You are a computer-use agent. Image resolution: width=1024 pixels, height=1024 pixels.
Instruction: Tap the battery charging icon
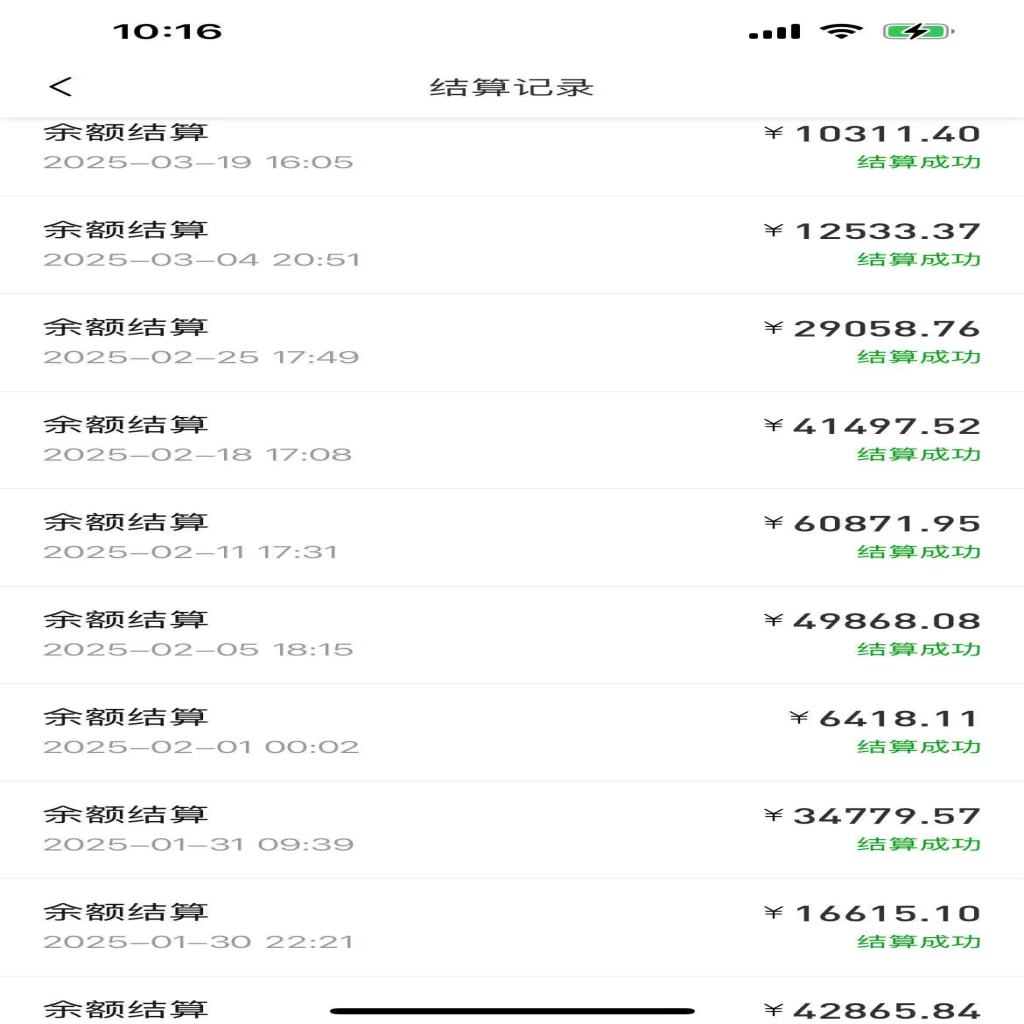(x=917, y=31)
